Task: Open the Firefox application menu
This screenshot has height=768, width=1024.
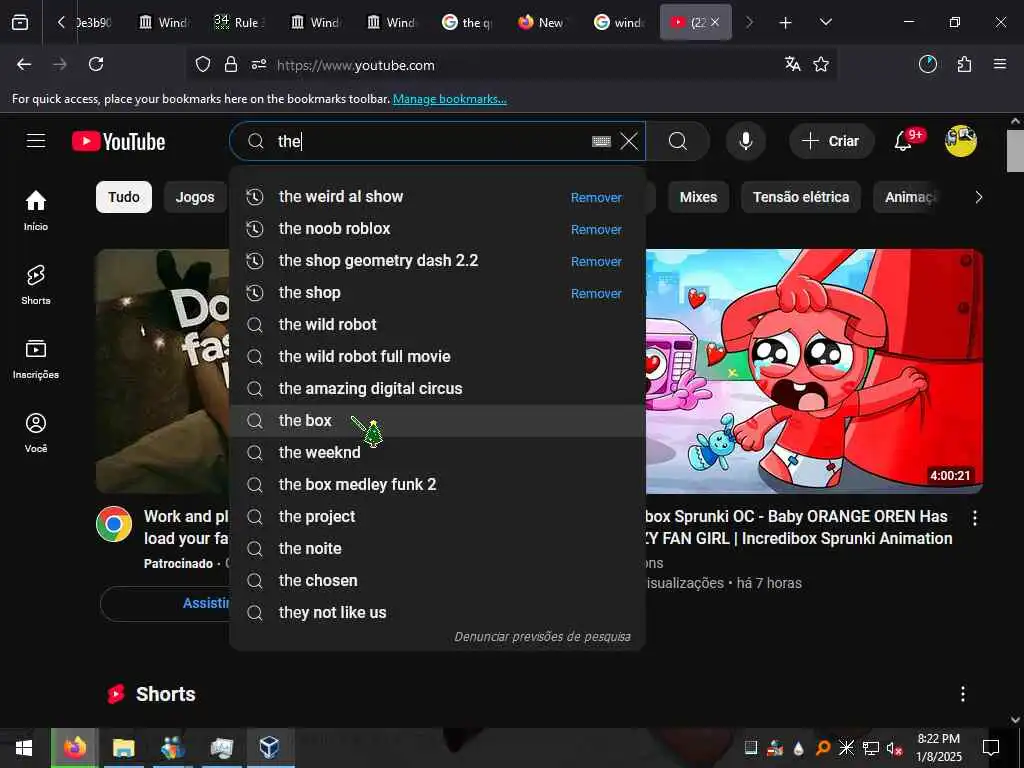Action: pyautogui.click(x=1000, y=64)
